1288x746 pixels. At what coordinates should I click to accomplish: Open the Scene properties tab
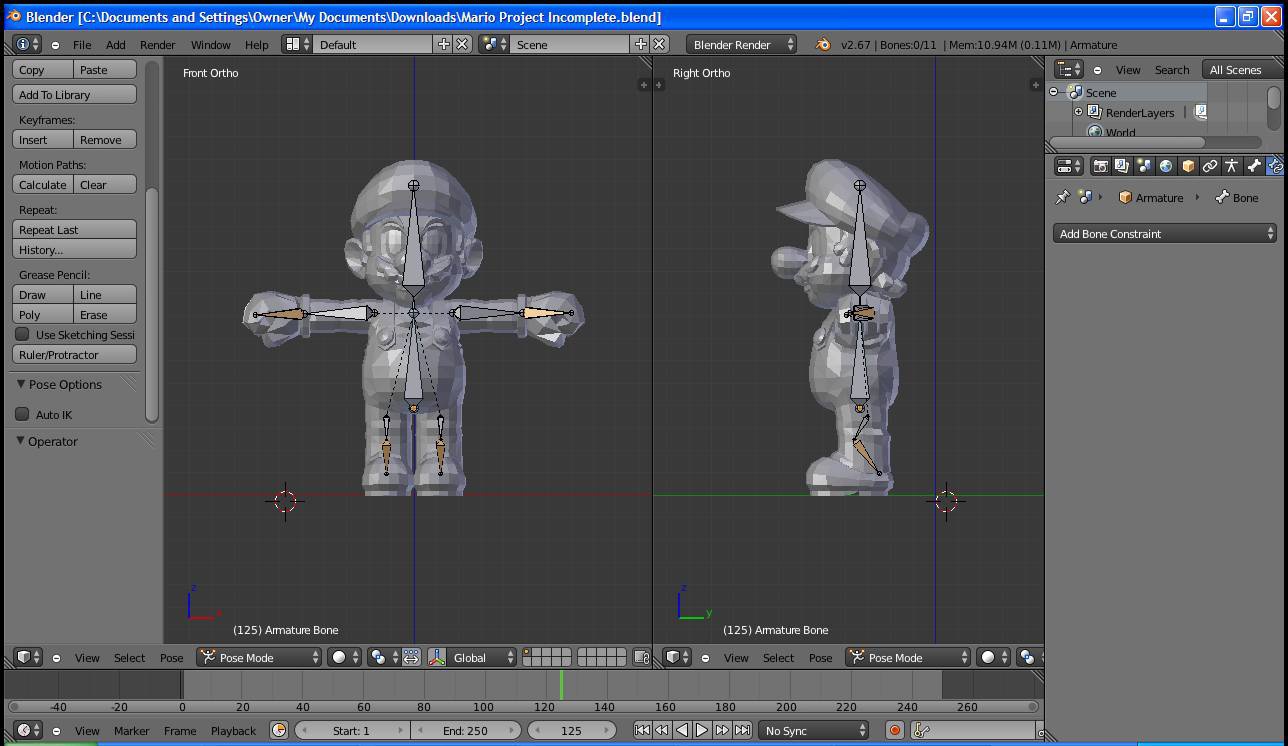1144,166
